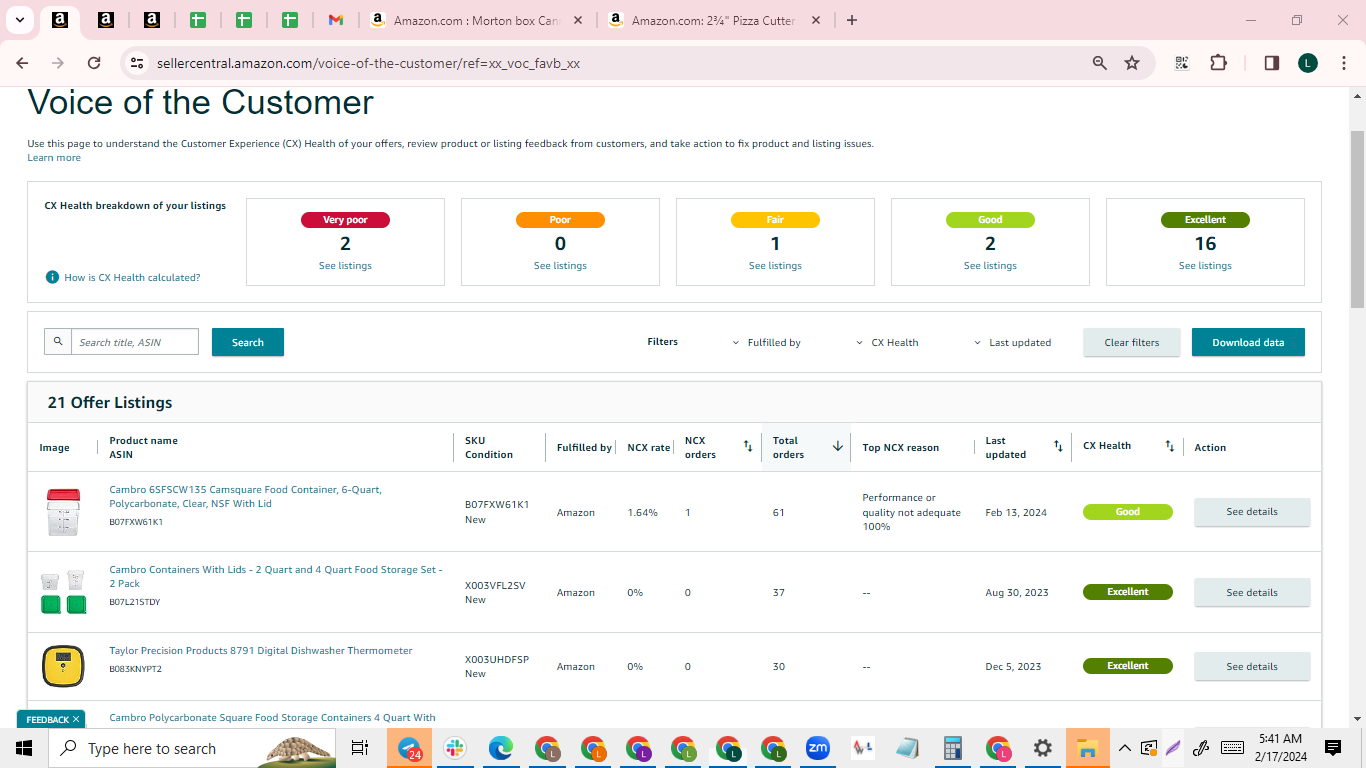
Task: Open File Explorer from the taskbar
Action: coord(1087,748)
